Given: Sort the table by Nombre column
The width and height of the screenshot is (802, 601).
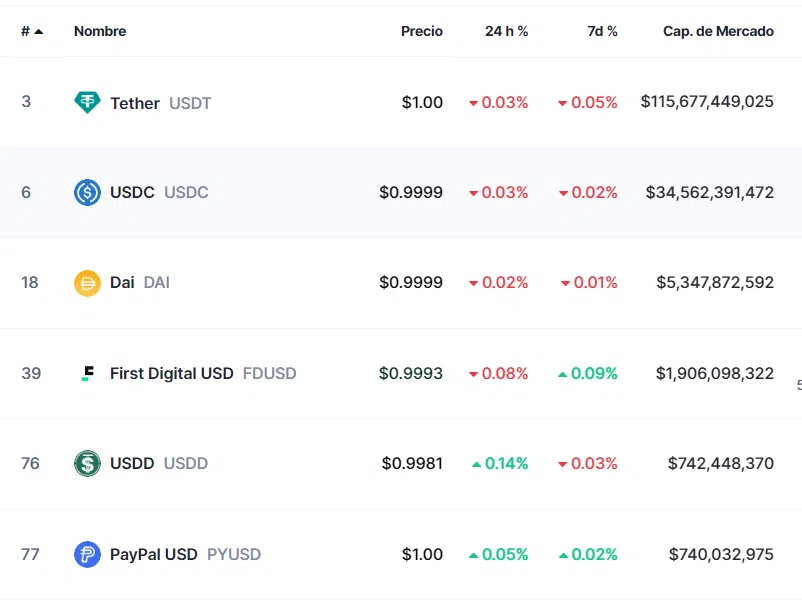Looking at the screenshot, I should pos(100,31).
